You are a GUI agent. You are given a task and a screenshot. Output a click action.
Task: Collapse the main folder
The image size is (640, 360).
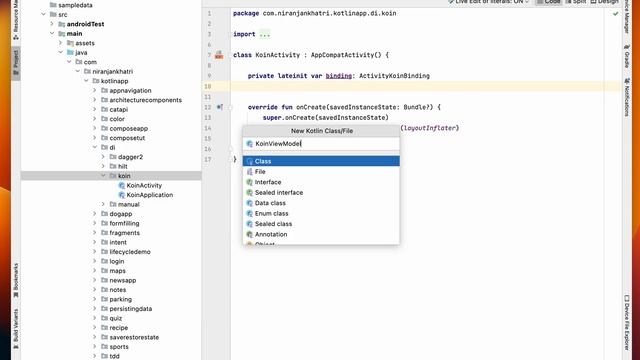coord(52,33)
